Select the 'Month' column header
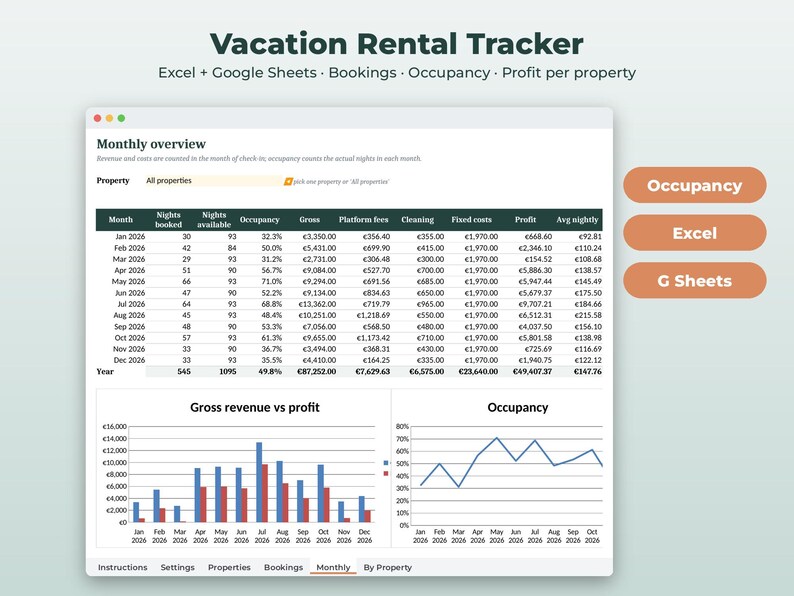794x596 pixels. coord(121,220)
